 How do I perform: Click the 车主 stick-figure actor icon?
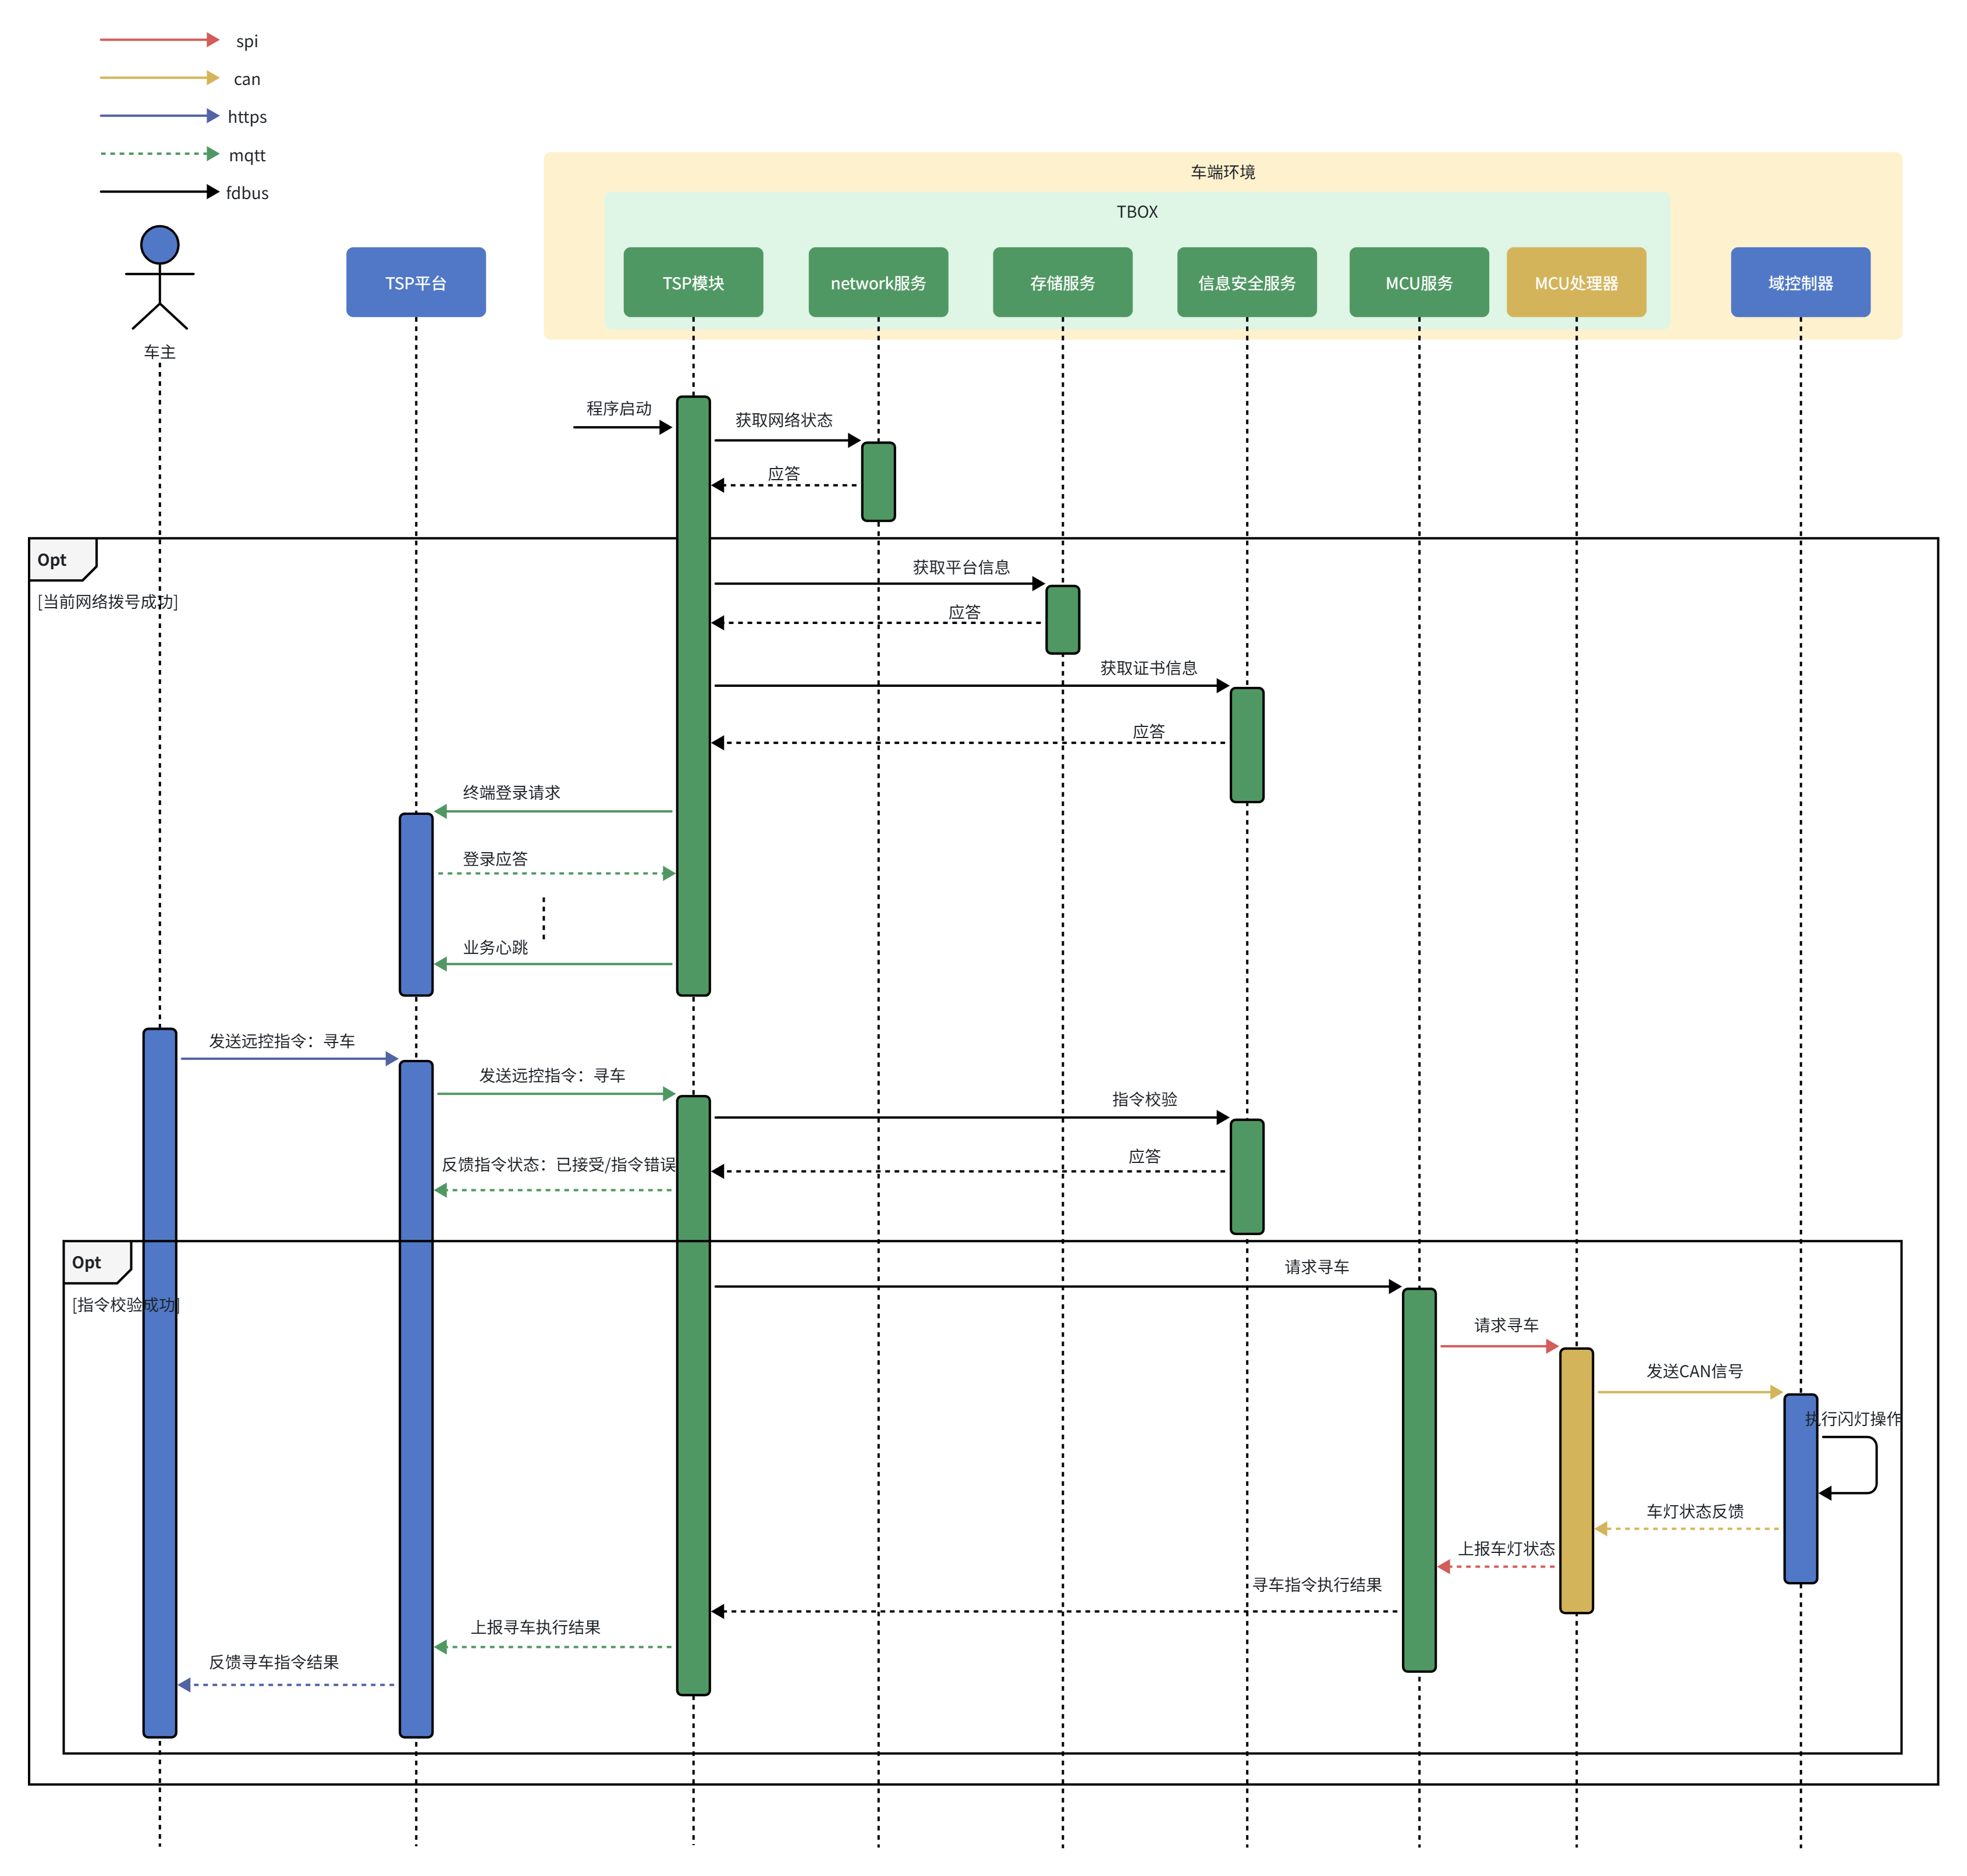click(160, 278)
